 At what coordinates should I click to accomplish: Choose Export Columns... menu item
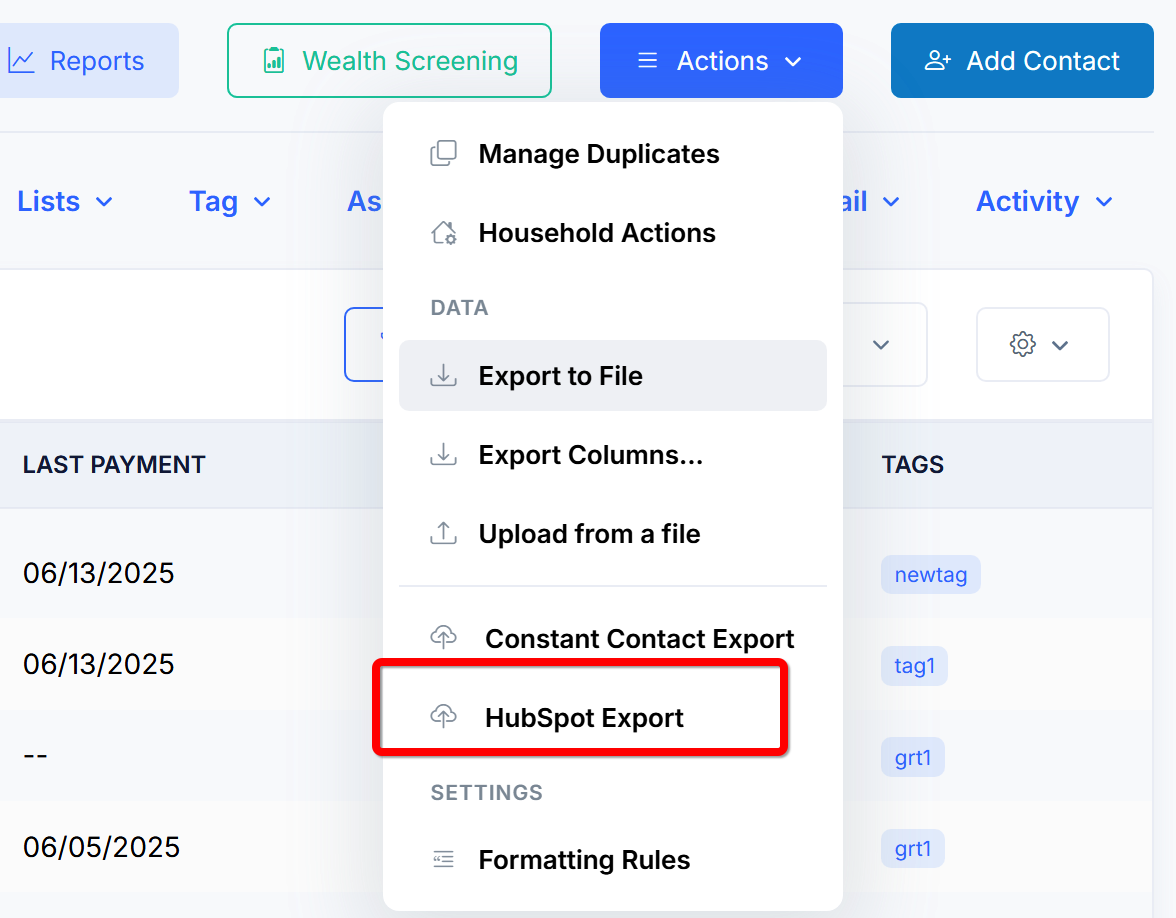613,454
